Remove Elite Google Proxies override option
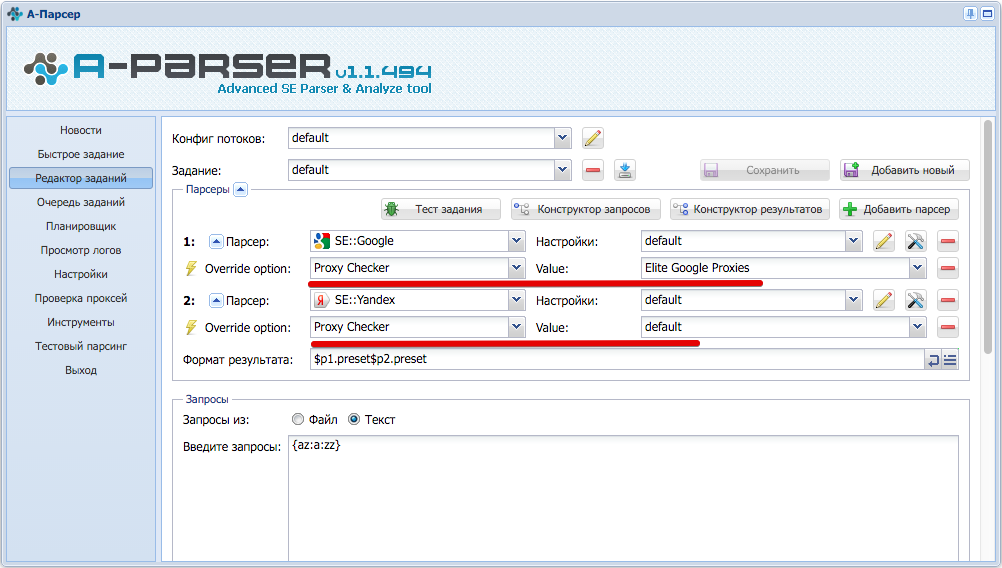Screen dimensions: 1002x568 [948, 268]
